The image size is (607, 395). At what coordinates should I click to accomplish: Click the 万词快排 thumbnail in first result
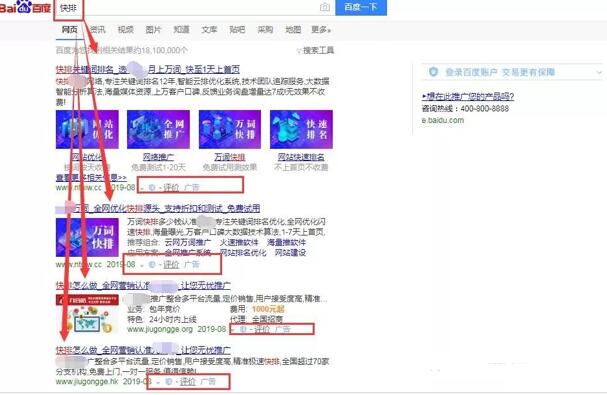(x=230, y=129)
